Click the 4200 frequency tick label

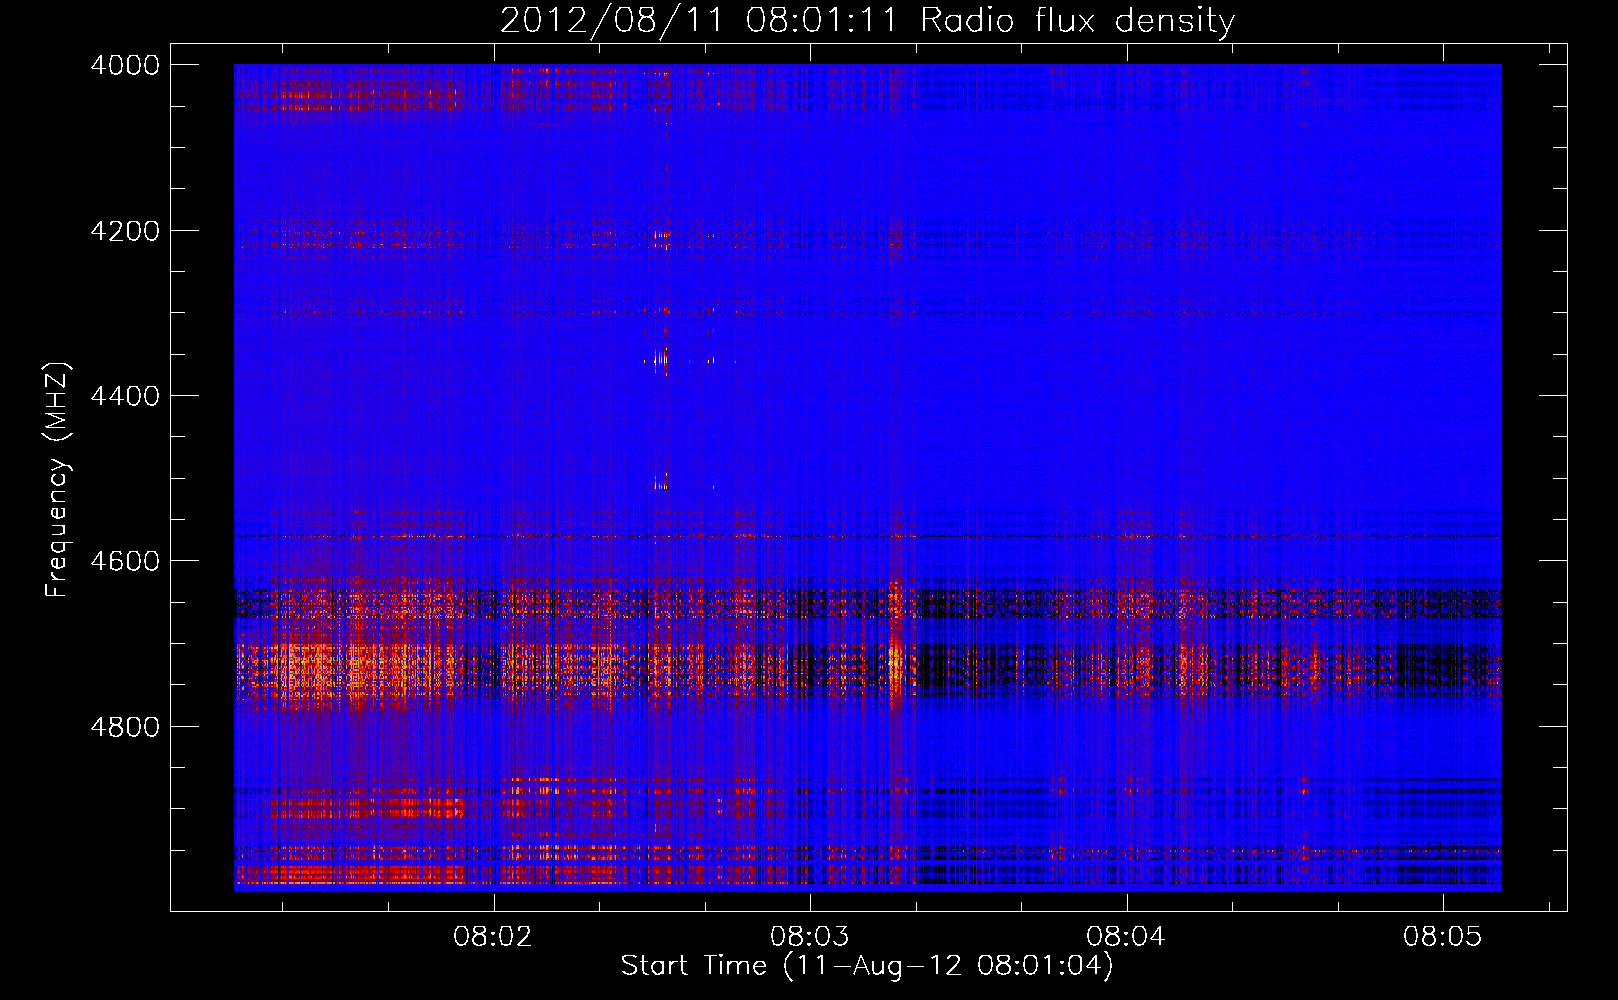pos(125,231)
